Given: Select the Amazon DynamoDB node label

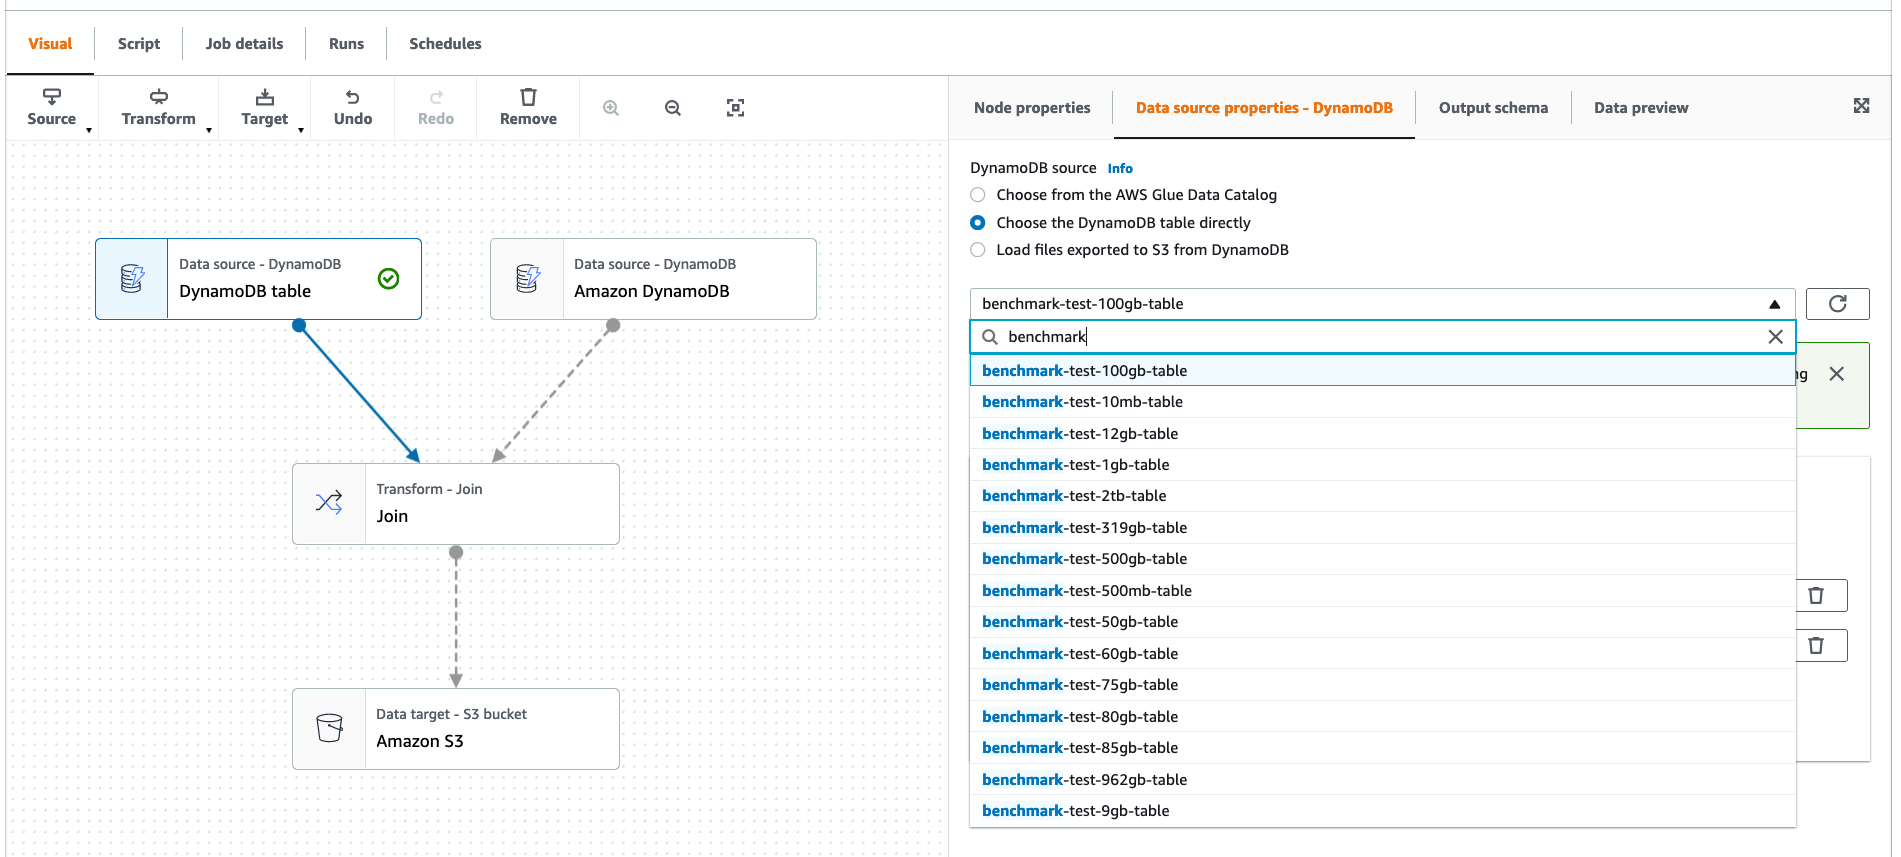Looking at the screenshot, I should click(652, 292).
